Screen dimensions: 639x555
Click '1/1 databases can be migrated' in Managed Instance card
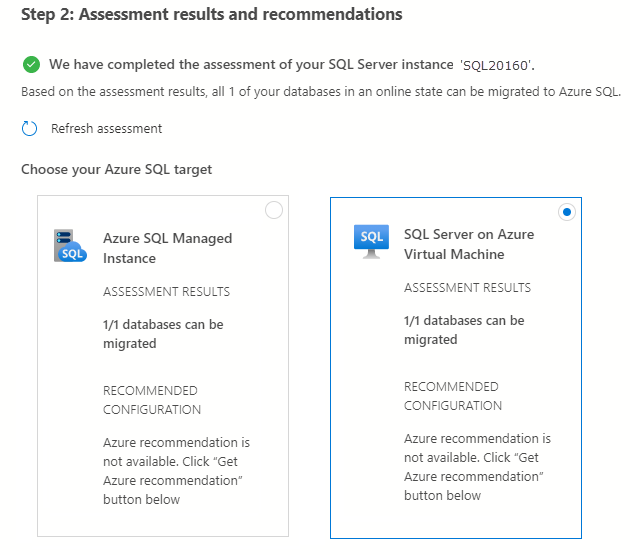point(163,334)
